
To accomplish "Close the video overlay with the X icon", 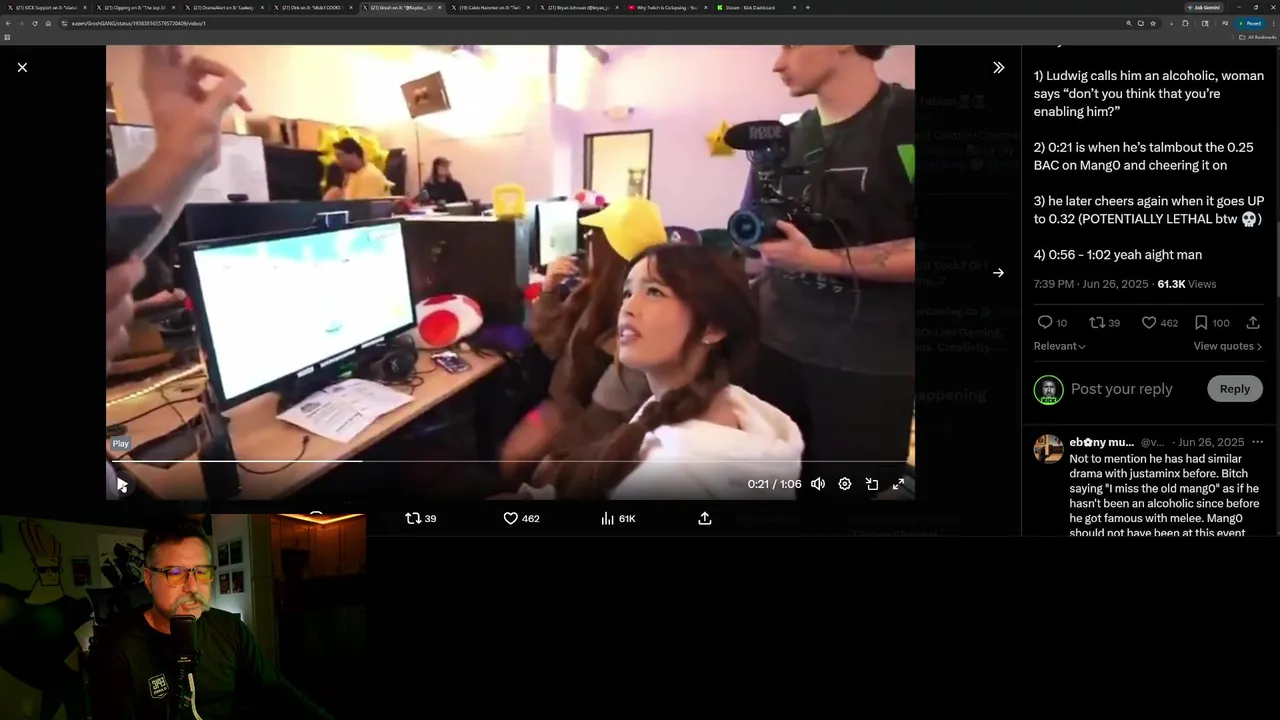I will click(22, 67).
